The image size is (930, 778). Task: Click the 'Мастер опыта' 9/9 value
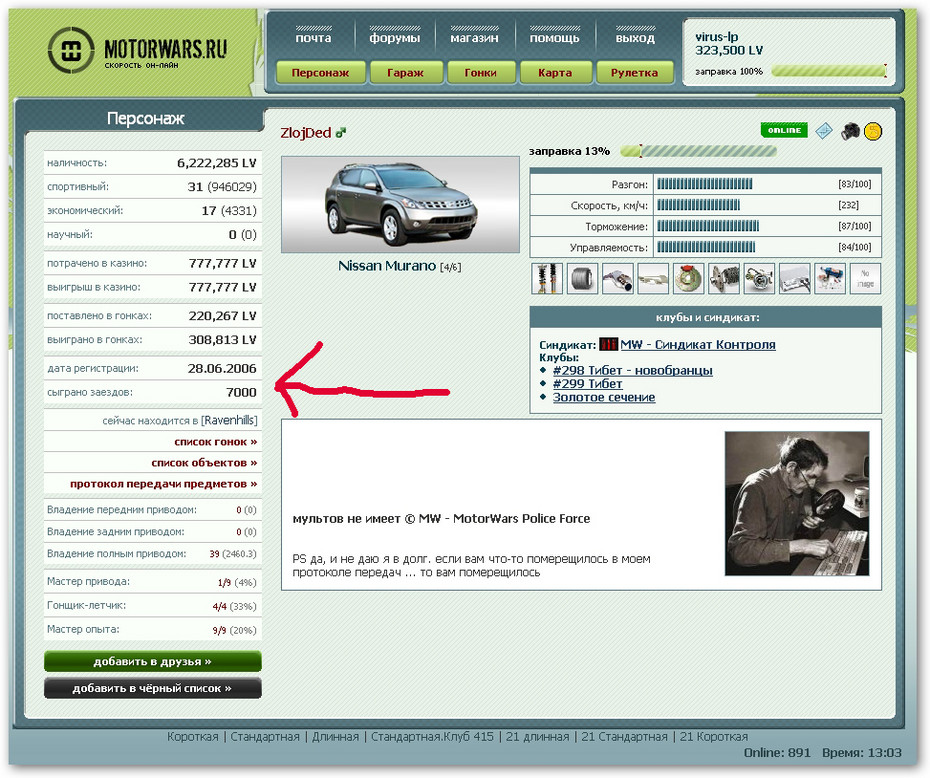(x=219, y=630)
